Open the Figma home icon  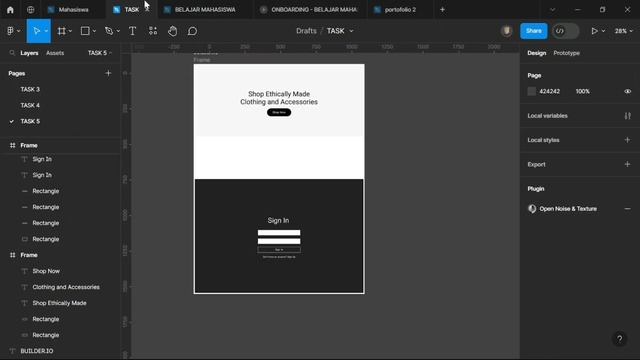(10, 10)
